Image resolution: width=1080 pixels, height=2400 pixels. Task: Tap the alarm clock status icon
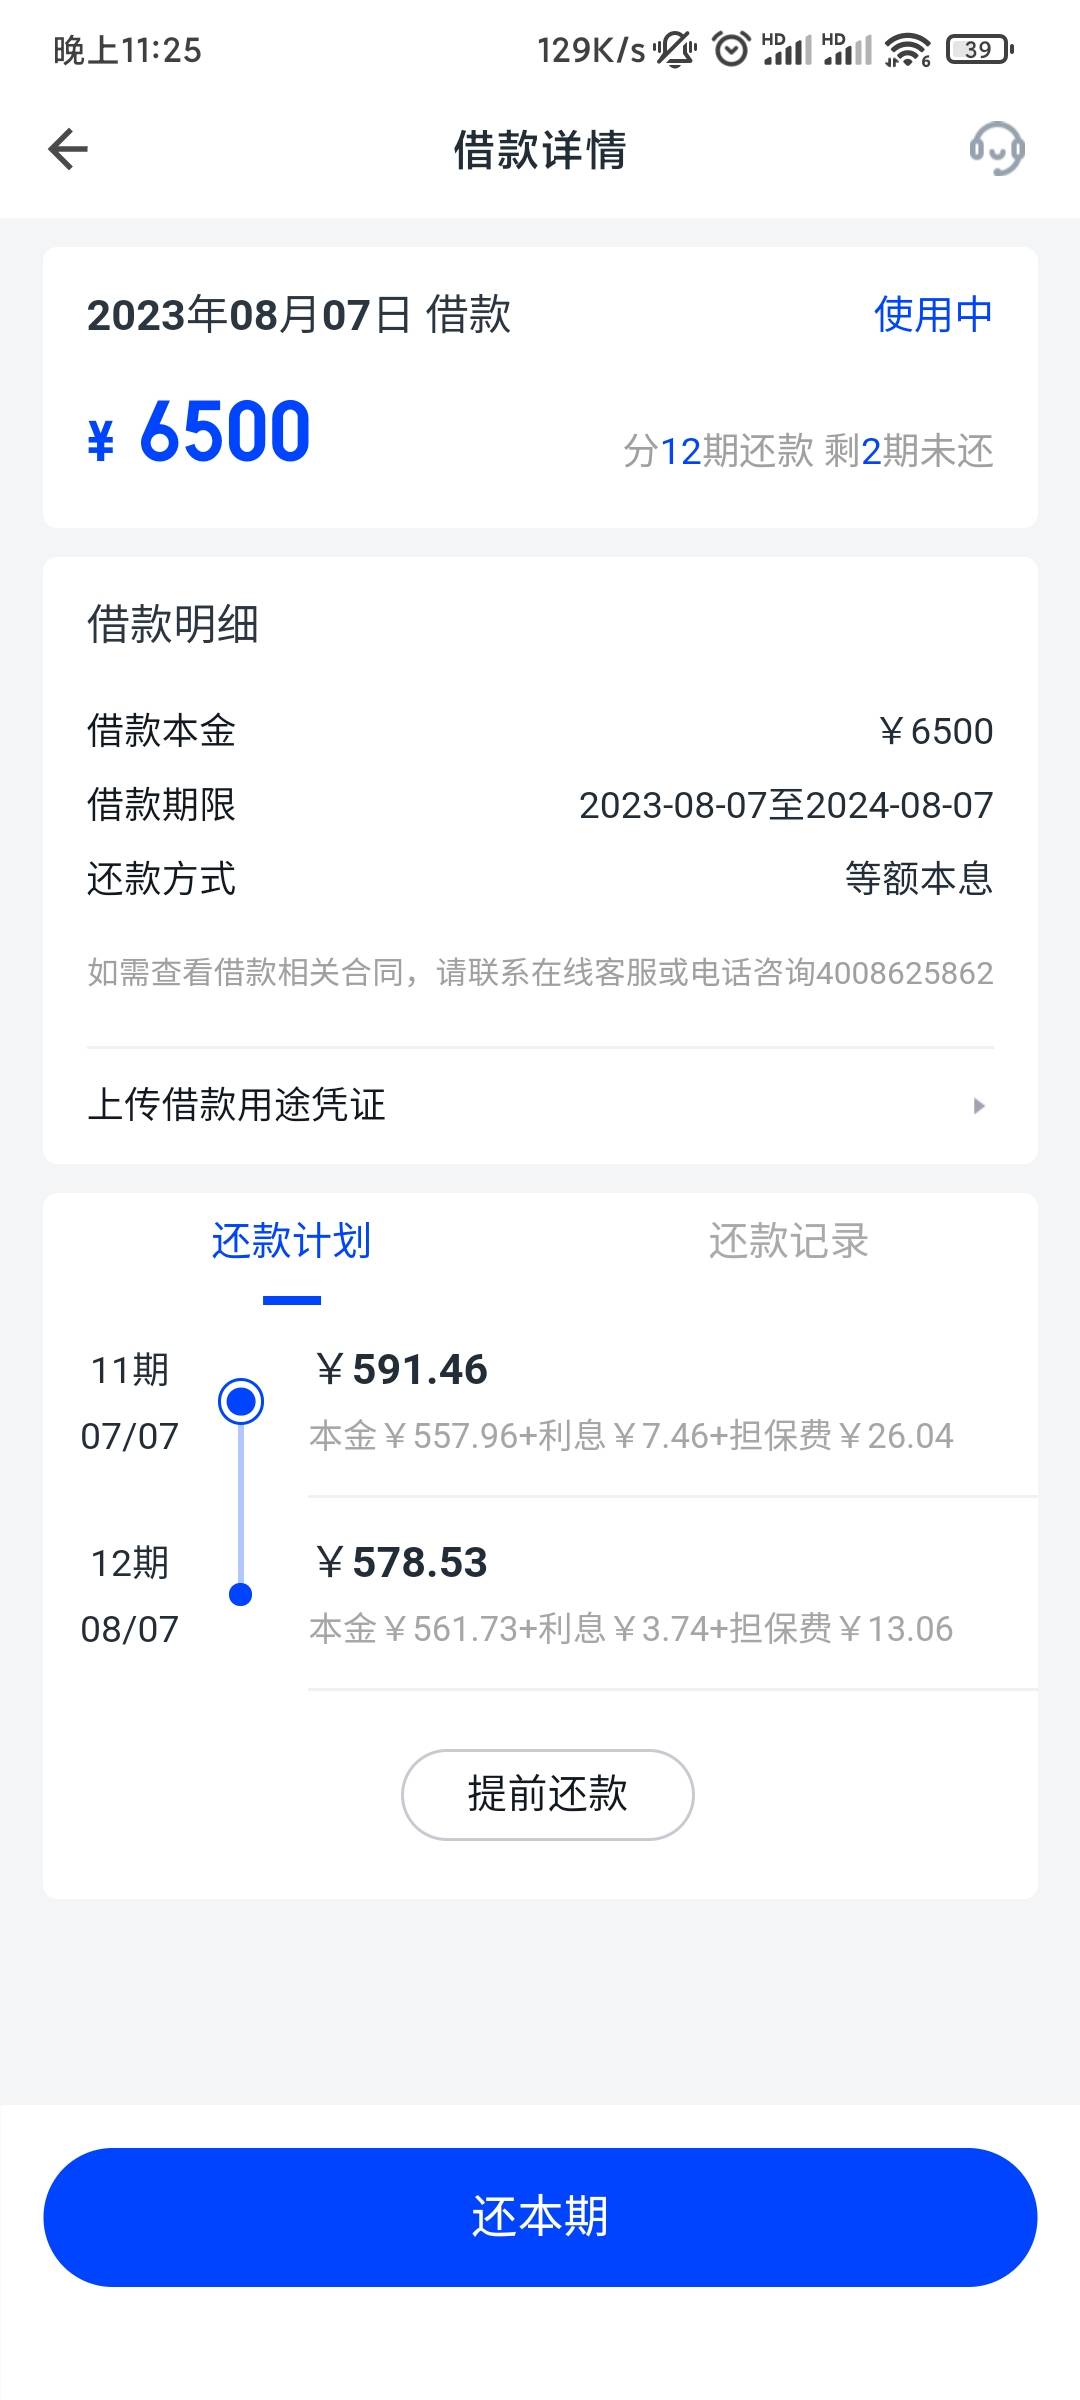coord(731,49)
